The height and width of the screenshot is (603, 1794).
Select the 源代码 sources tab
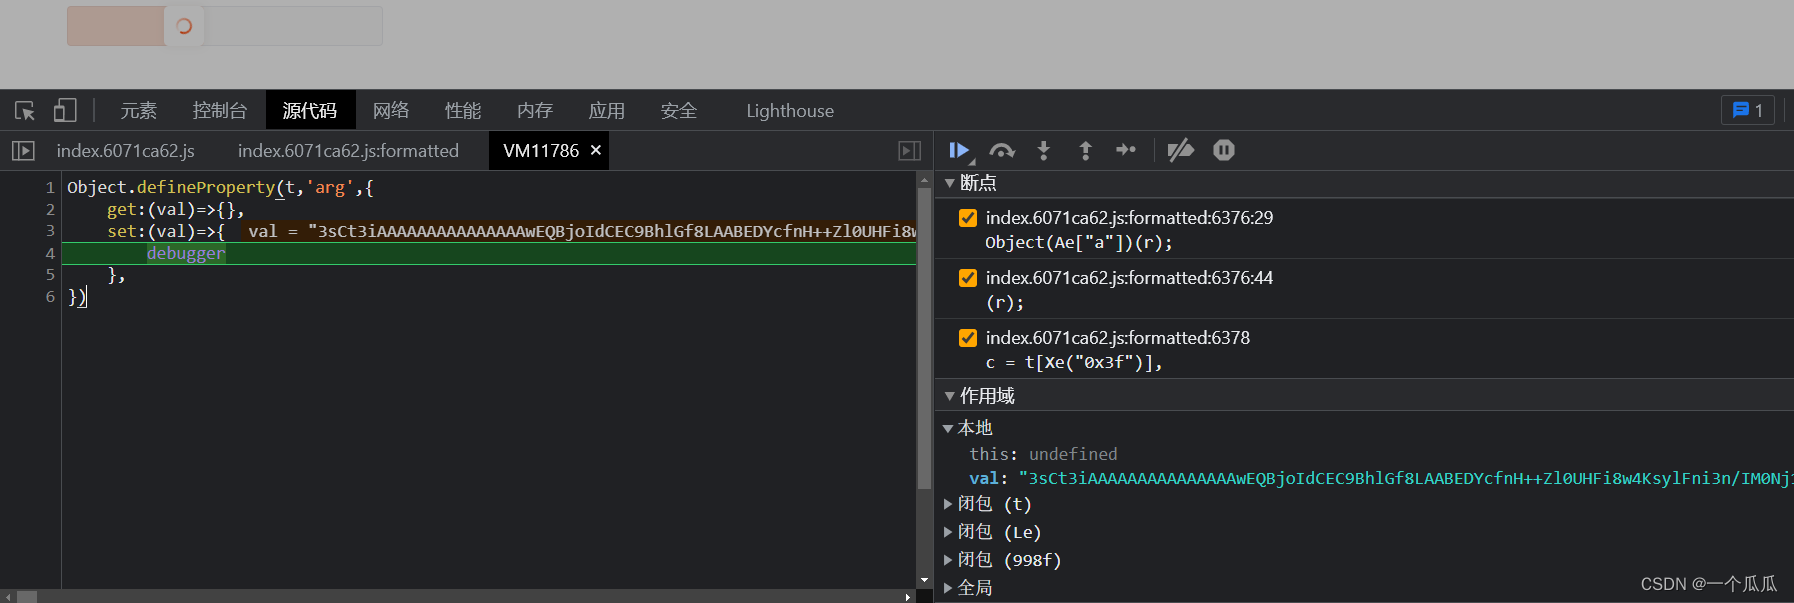point(310,110)
